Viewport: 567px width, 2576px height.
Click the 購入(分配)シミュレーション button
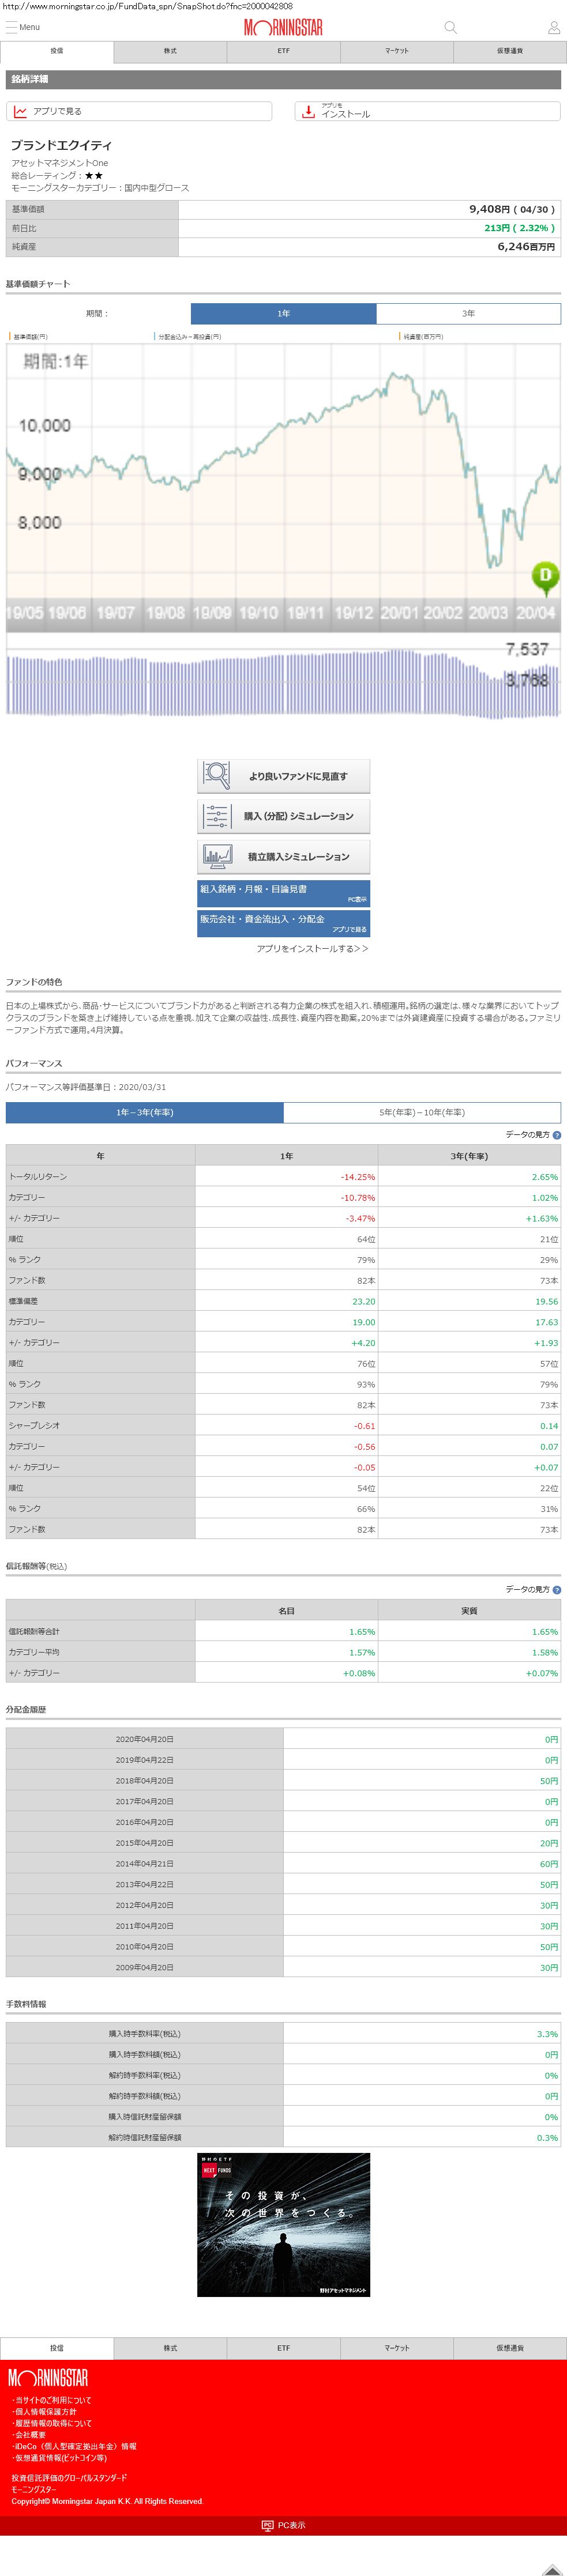tap(283, 816)
